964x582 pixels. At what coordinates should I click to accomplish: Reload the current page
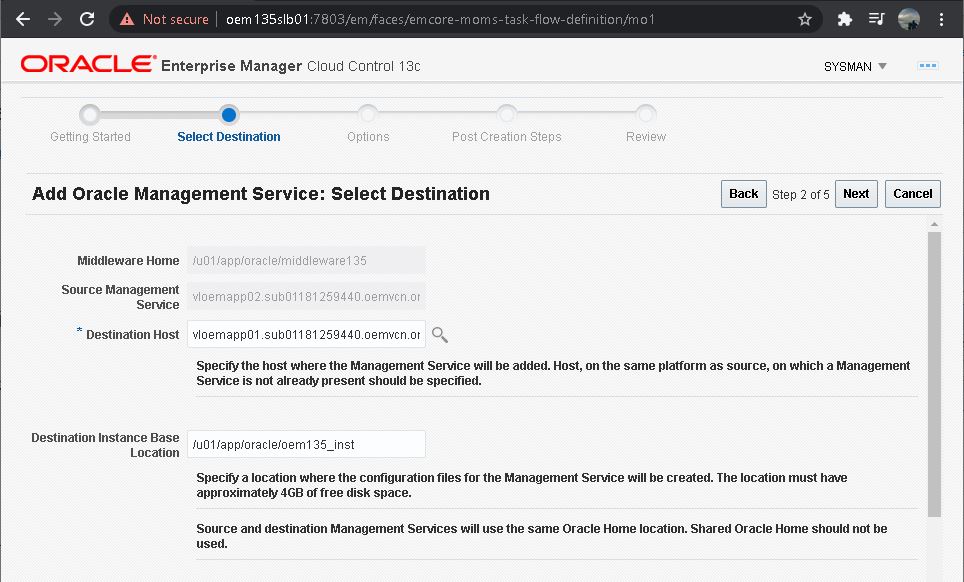coord(89,18)
